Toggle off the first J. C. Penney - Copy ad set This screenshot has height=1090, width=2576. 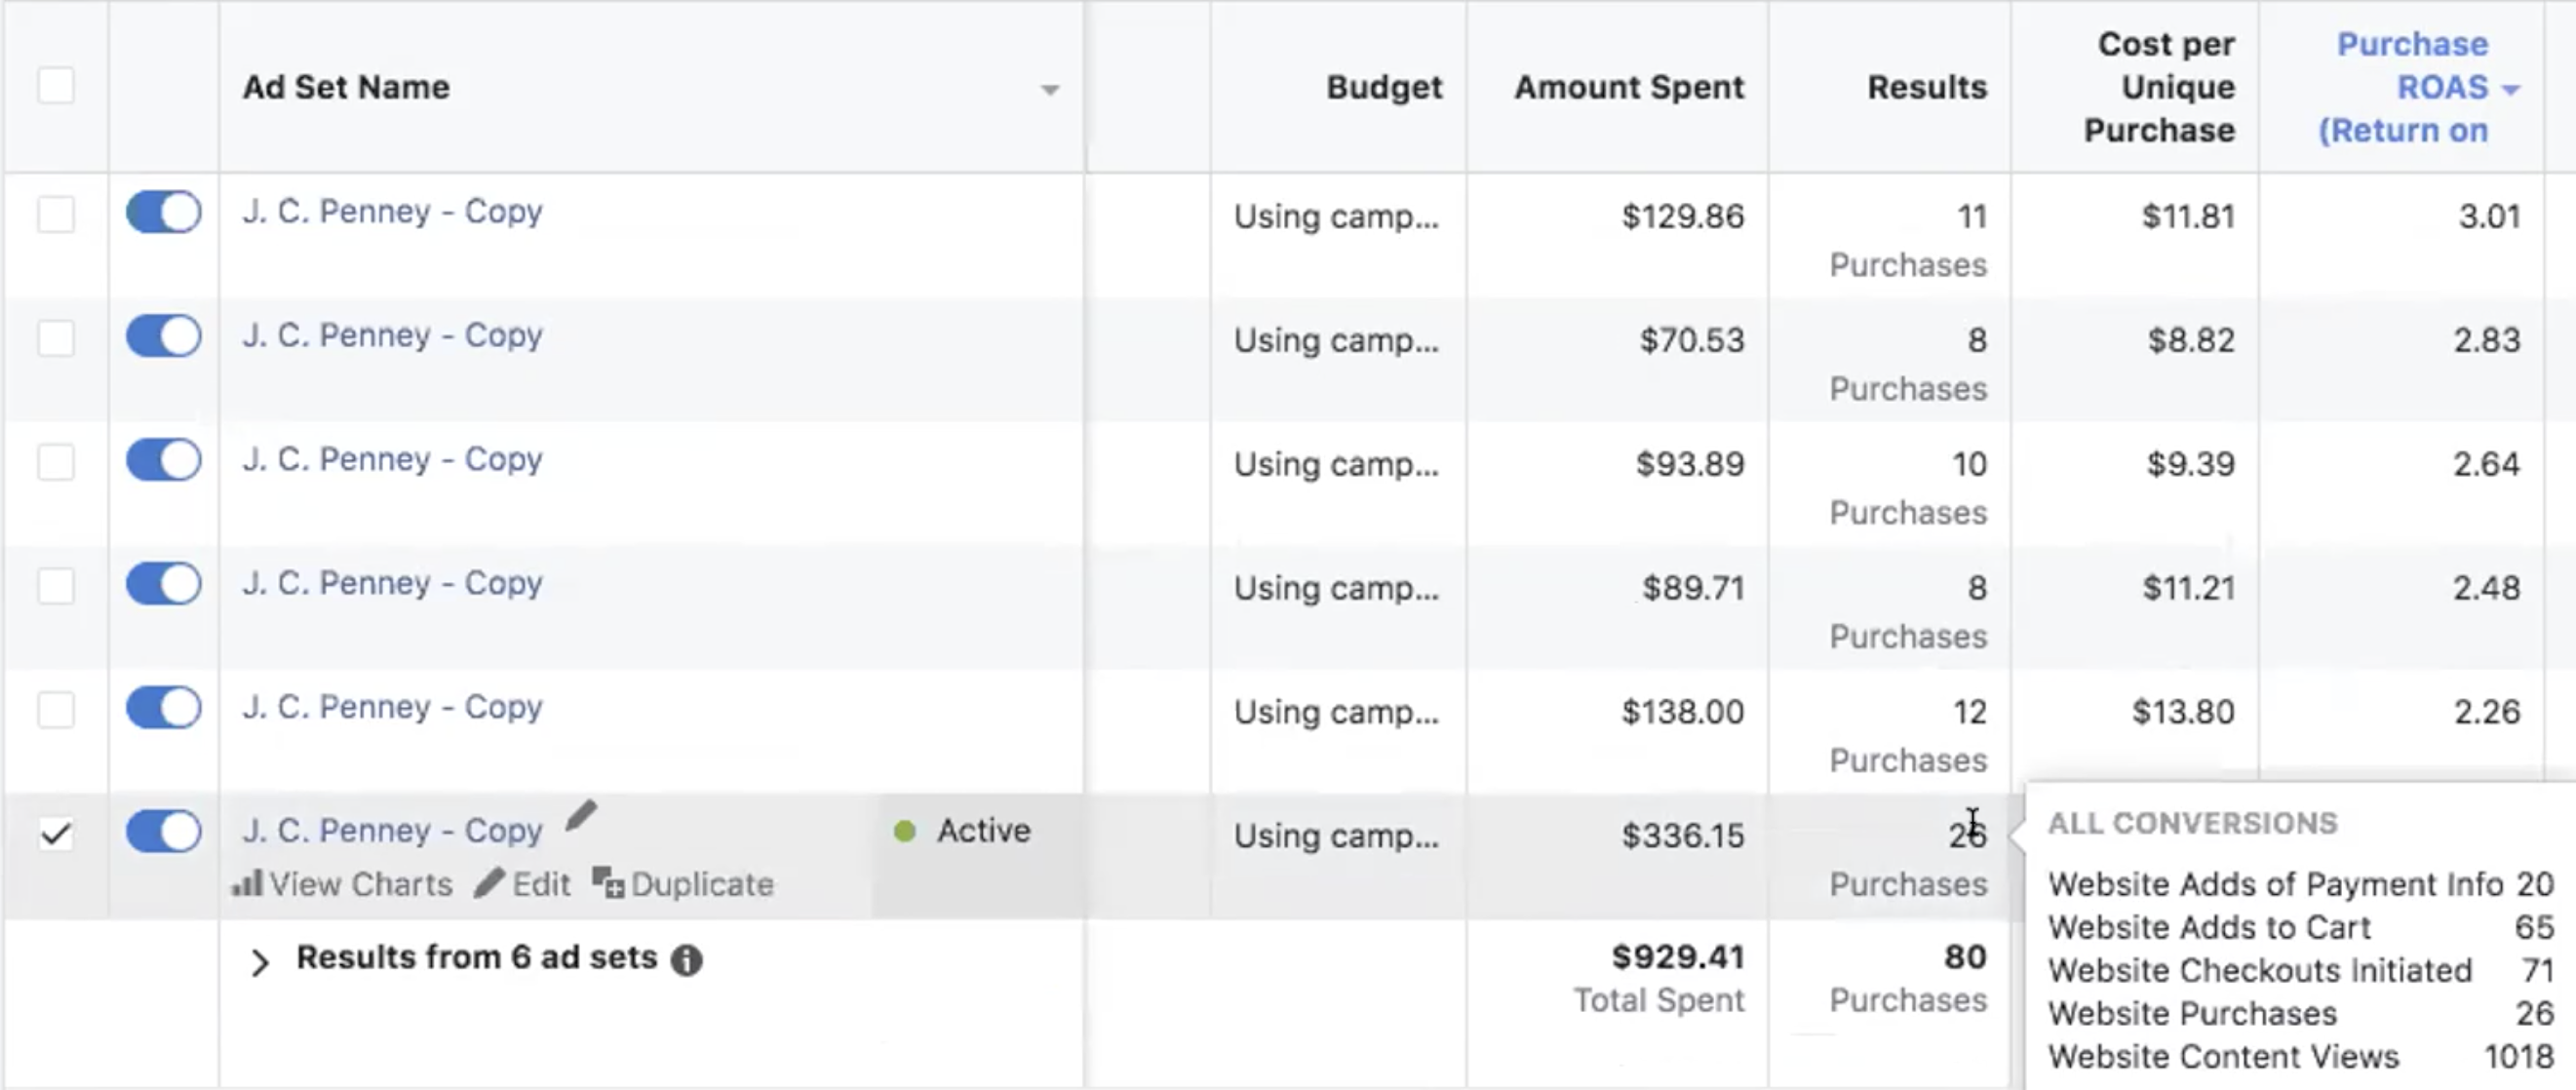[162, 212]
